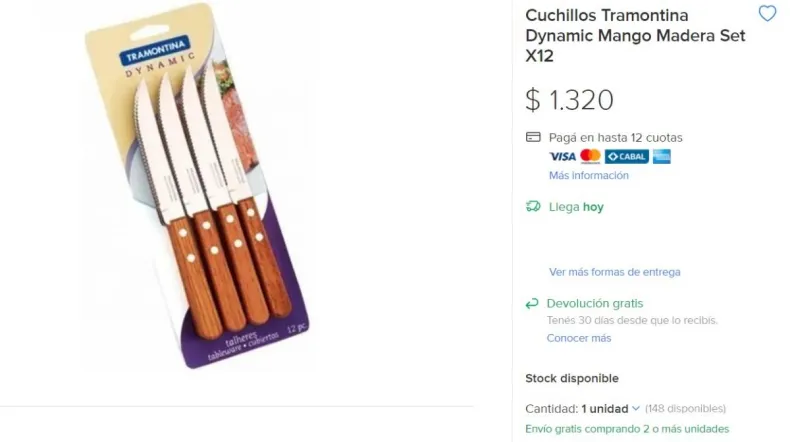The height and width of the screenshot is (442, 790).
Task: Click the price $ 1.320
Action: point(569,100)
